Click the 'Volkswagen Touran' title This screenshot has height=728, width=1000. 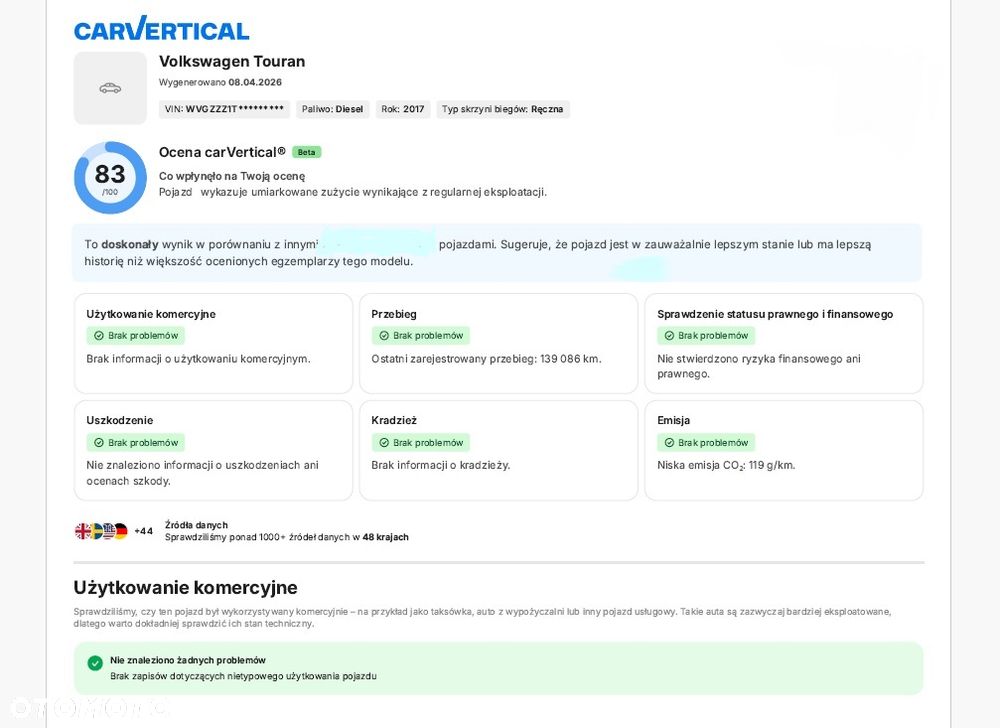click(x=232, y=62)
